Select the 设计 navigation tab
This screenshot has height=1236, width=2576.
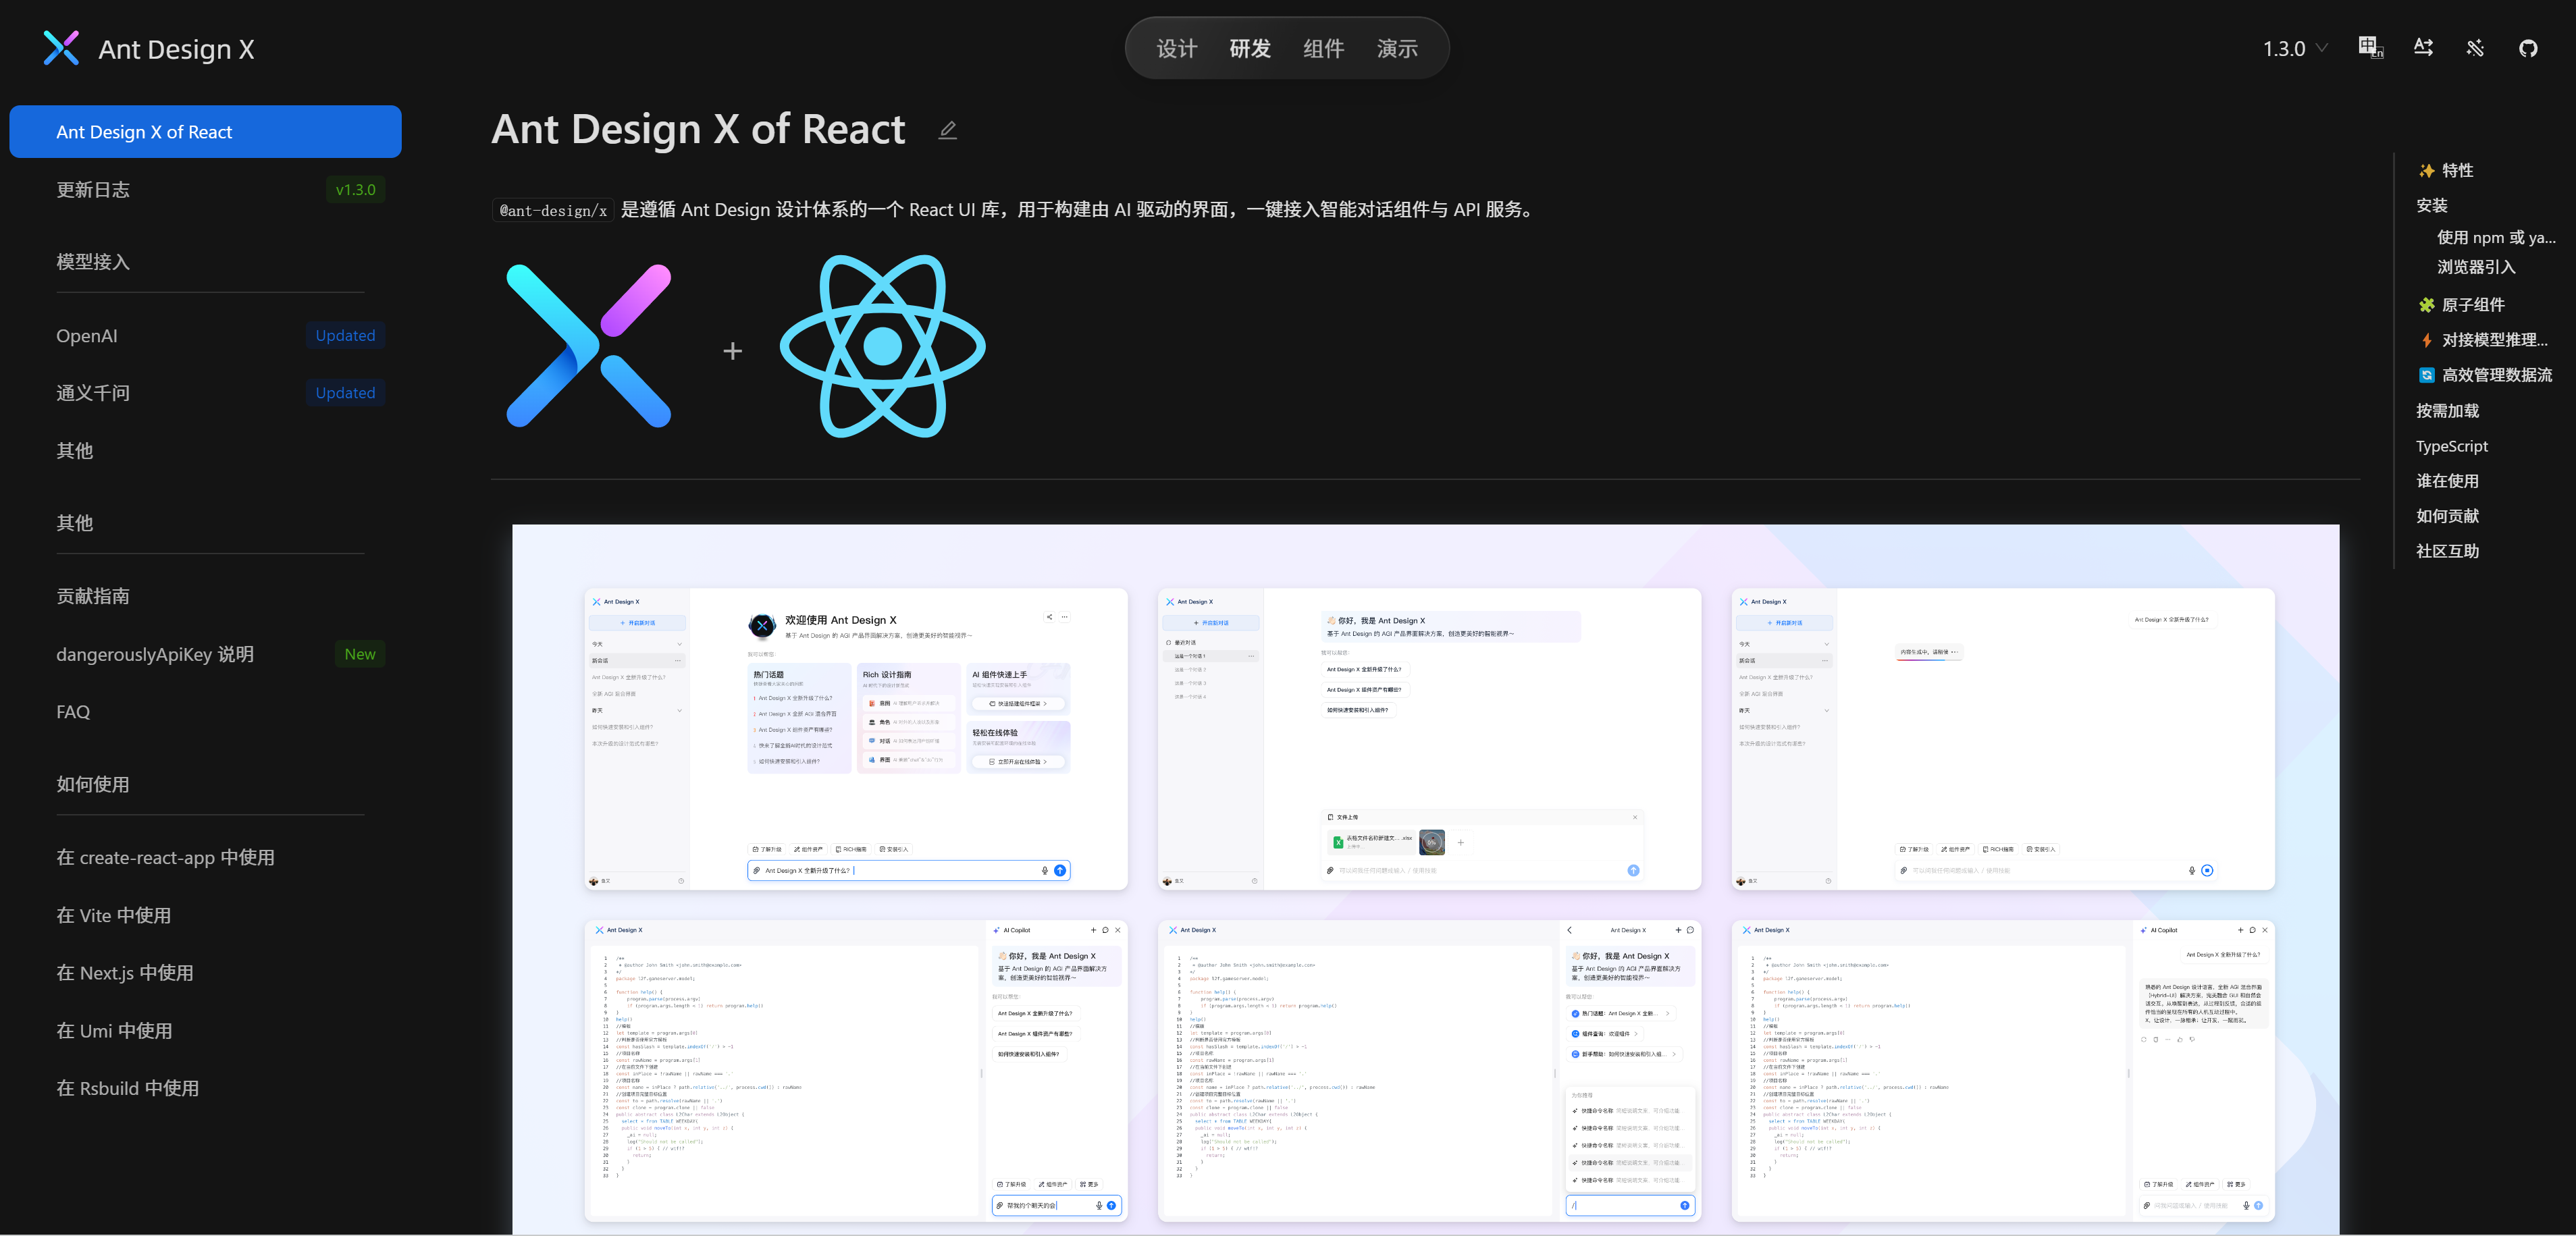pyautogui.click(x=1176, y=48)
